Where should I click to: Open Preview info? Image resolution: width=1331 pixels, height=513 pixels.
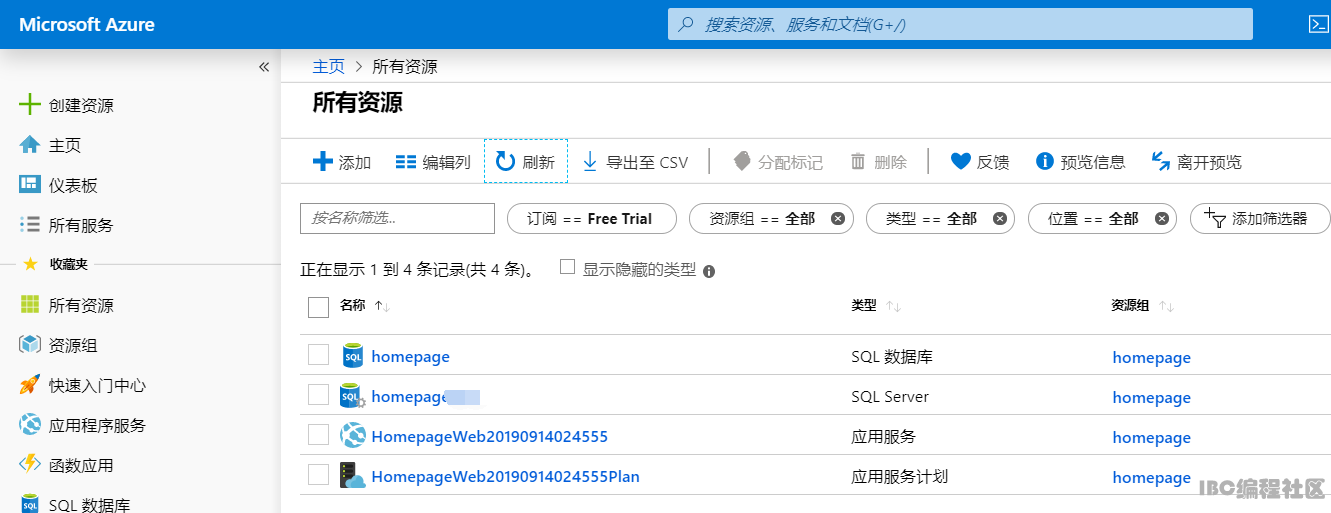coord(1080,162)
